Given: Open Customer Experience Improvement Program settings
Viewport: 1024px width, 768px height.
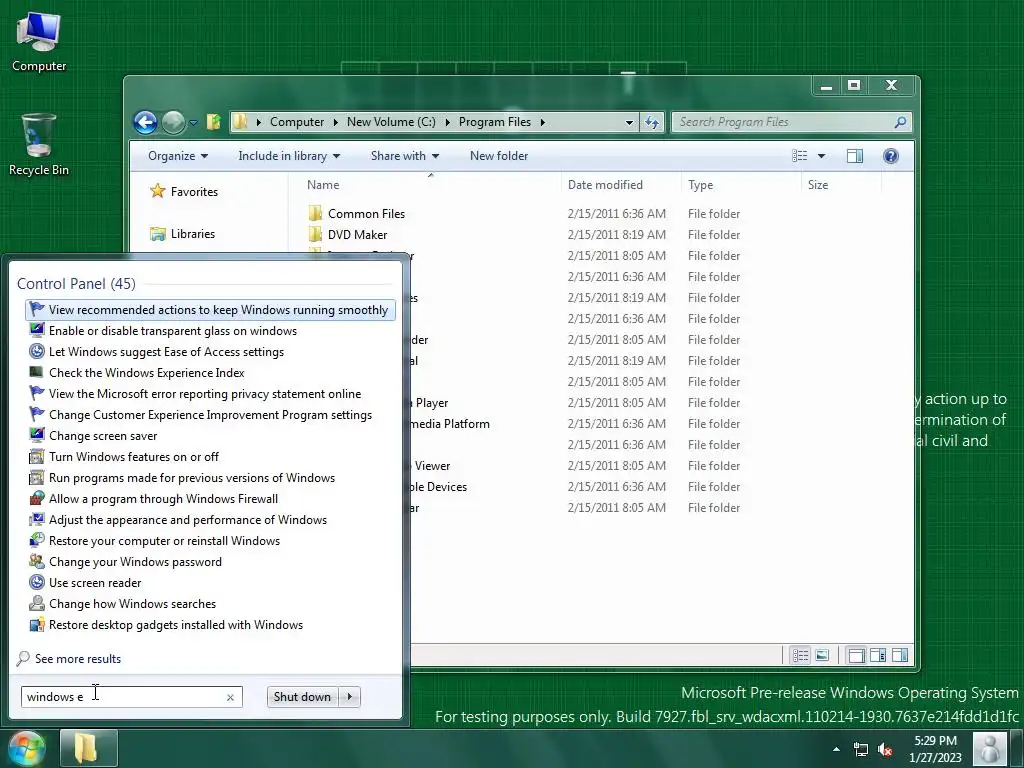Looking at the screenshot, I should coord(200,415).
